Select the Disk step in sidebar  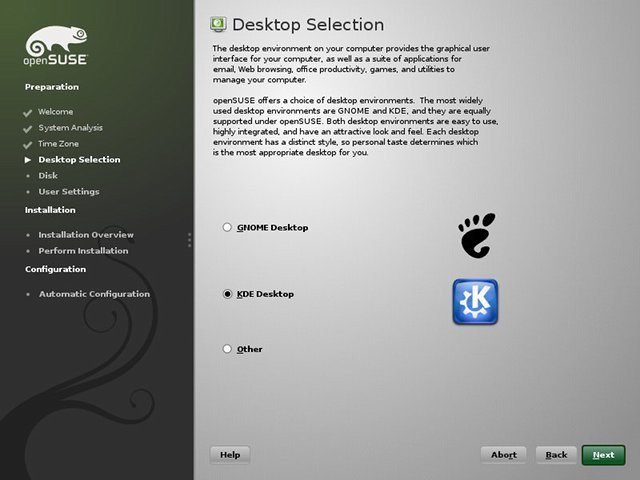pos(48,176)
